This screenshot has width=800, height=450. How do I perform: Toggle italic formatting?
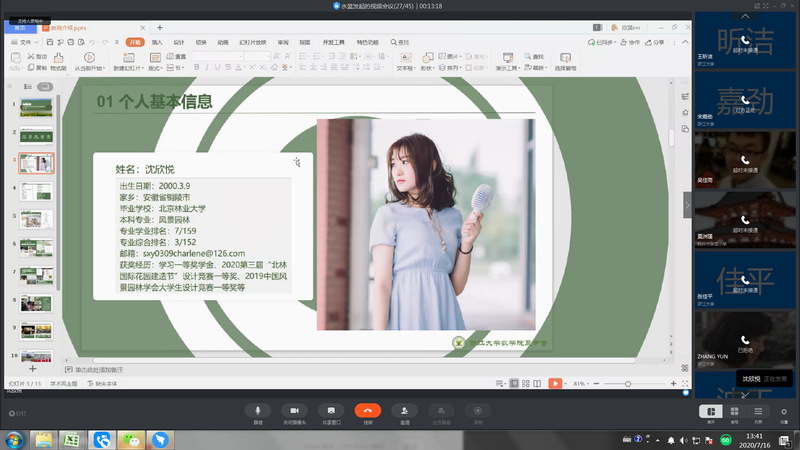pyautogui.click(x=207, y=67)
